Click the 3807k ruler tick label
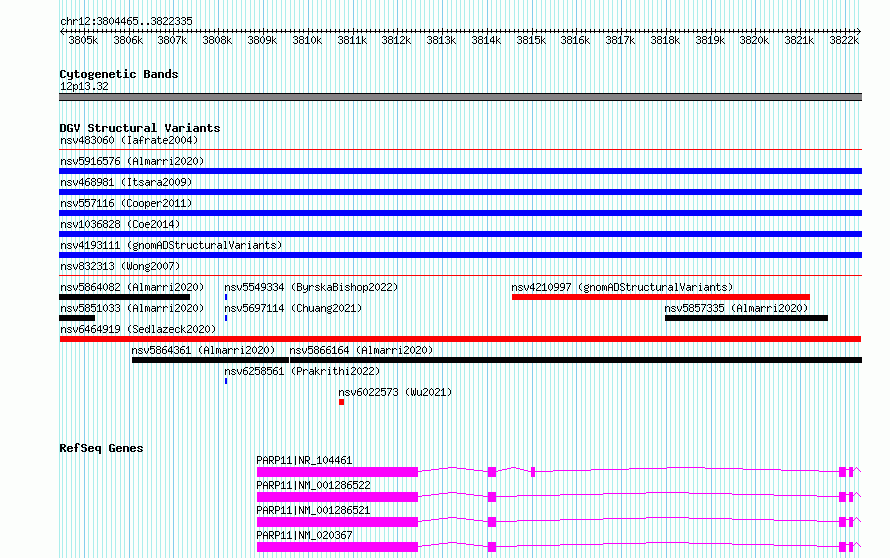This screenshot has height=558, width=890. click(173, 41)
